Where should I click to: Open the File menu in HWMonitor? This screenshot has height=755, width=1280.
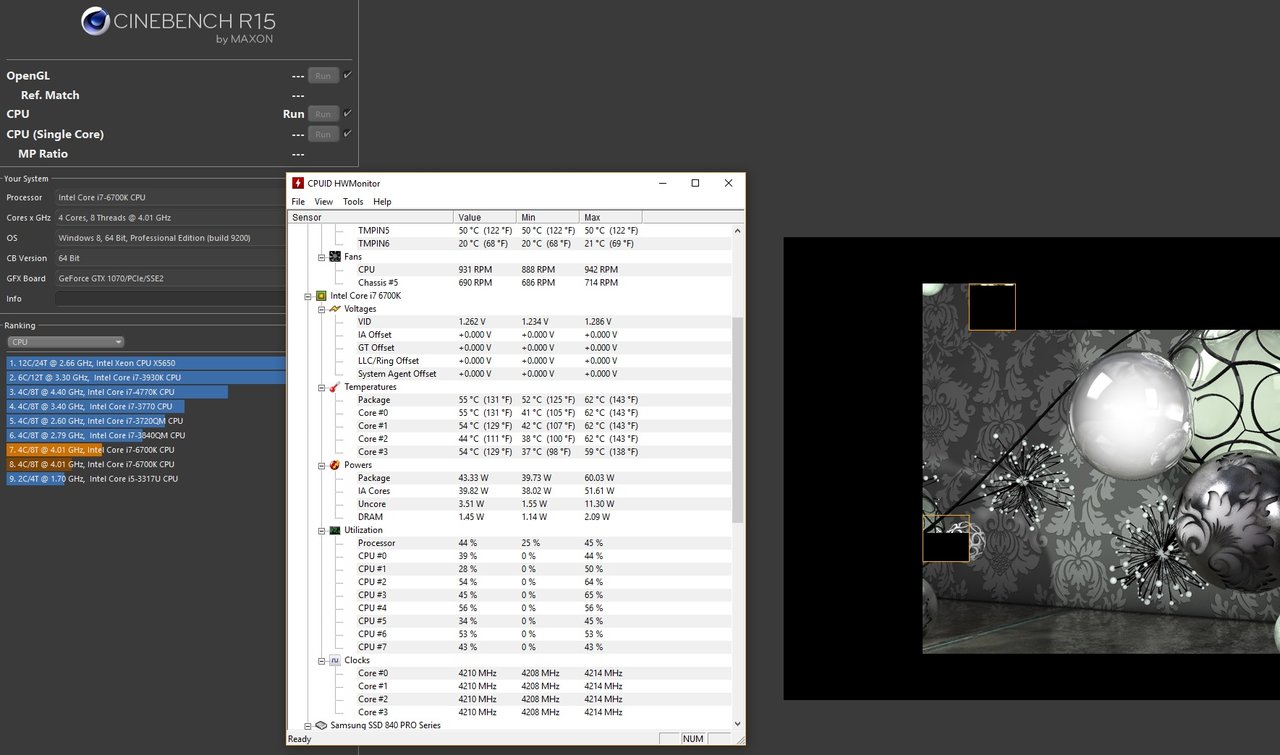[298, 202]
